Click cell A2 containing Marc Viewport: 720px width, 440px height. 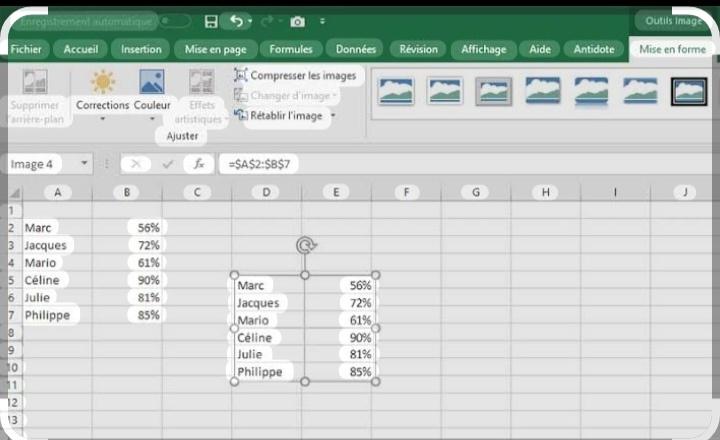pyautogui.click(x=57, y=228)
